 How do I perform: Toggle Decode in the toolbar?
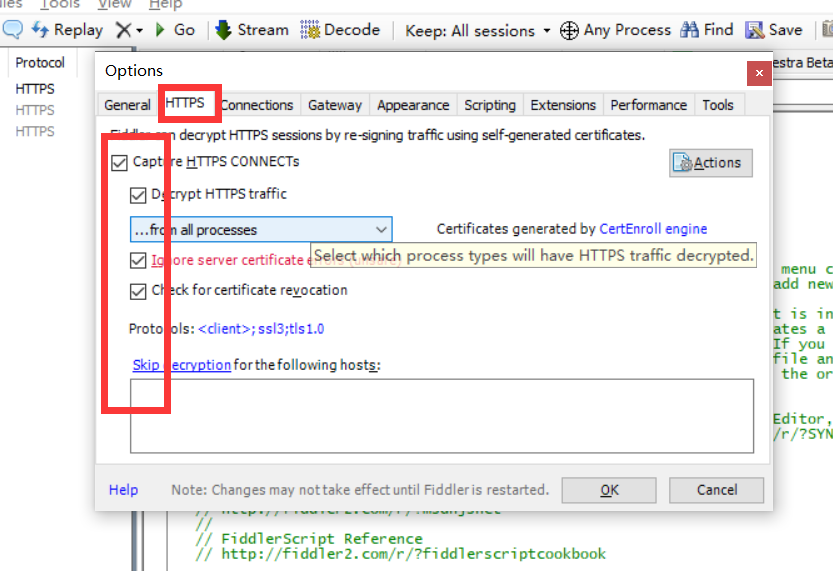click(x=340, y=30)
